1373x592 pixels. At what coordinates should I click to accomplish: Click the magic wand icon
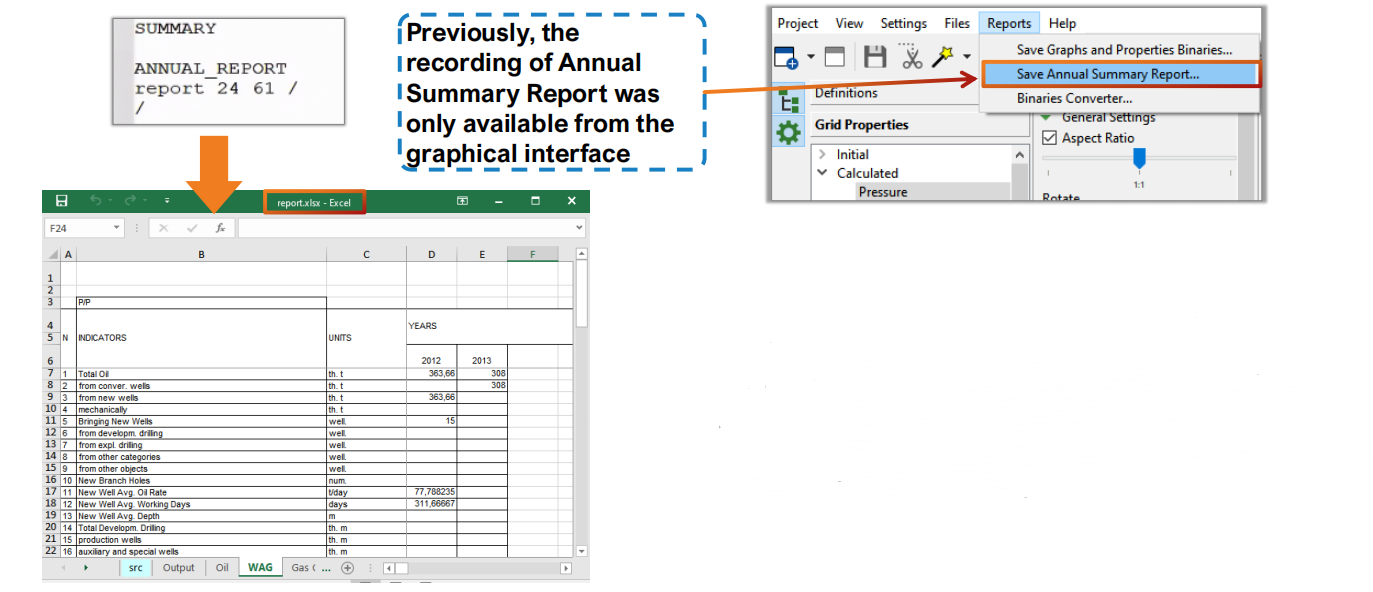click(942, 57)
